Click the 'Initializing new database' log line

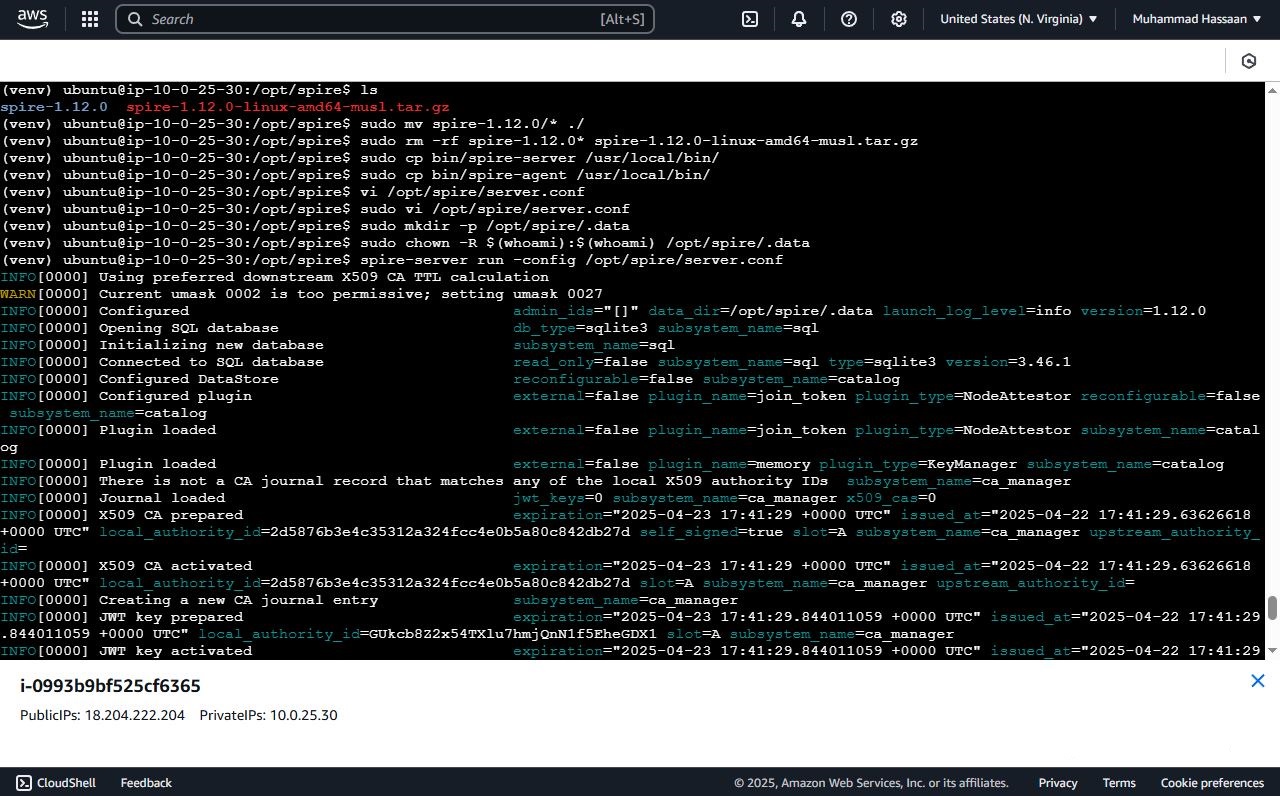338,345
